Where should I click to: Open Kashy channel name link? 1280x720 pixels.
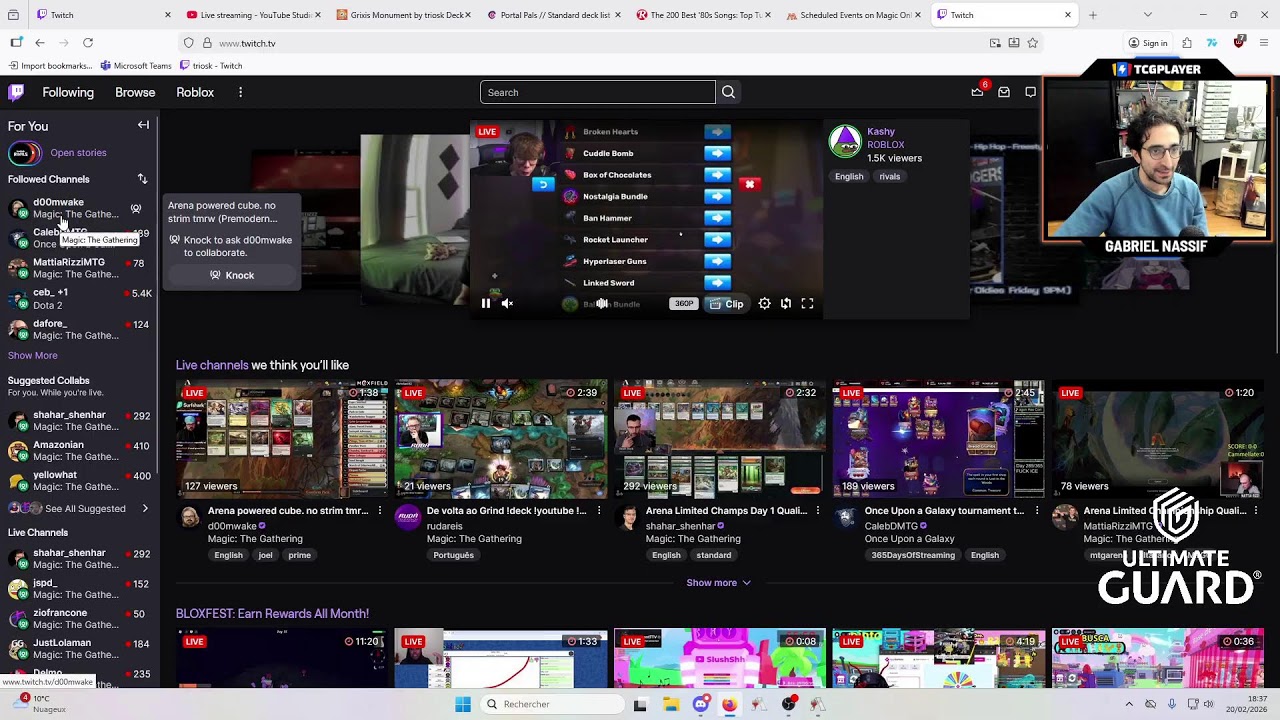pyautogui.click(x=881, y=131)
